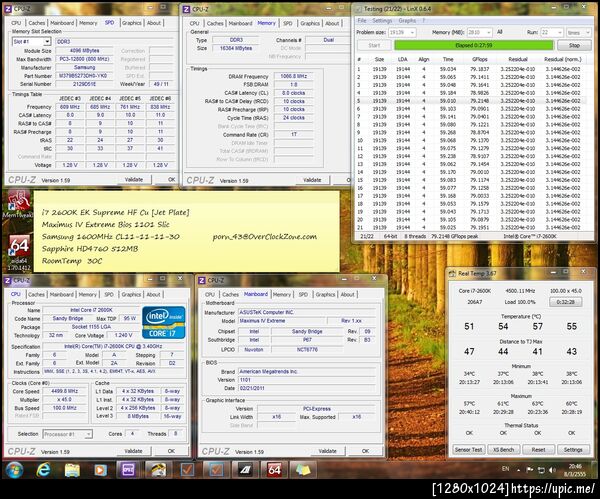The height and width of the screenshot is (499, 600).
Task: Select Graphics tab in CPU-Z Memory window
Action: 310,23
